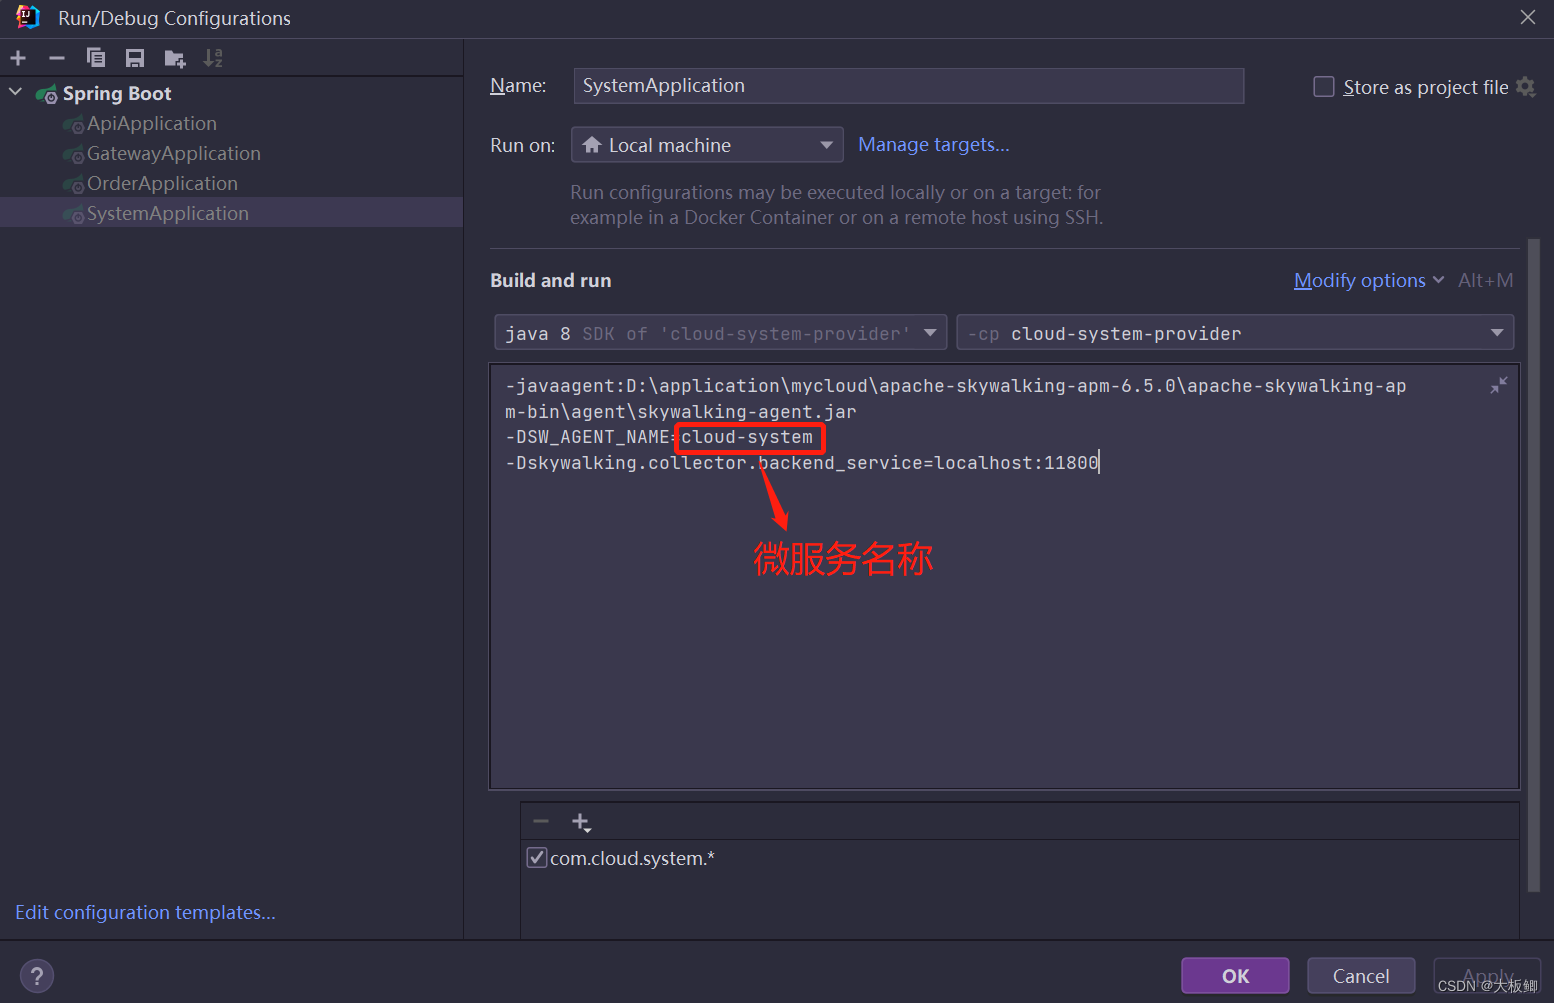
Task: Collapse the Spring Boot tree node
Action: (15, 92)
